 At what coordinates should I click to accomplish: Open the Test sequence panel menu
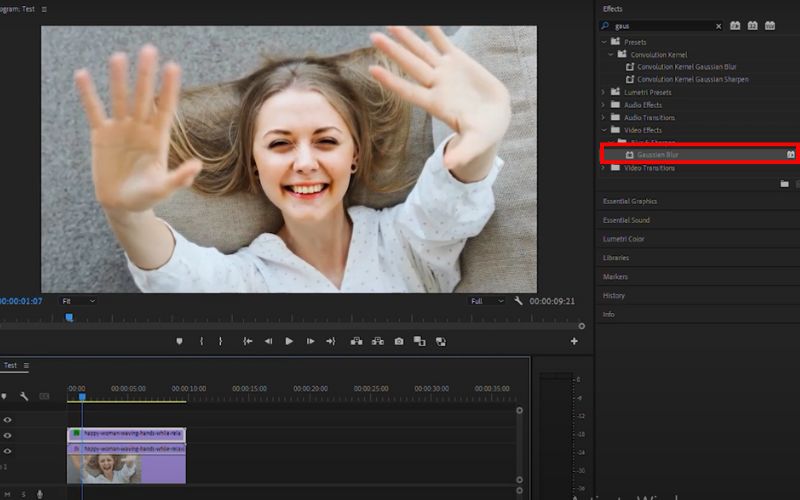point(26,365)
